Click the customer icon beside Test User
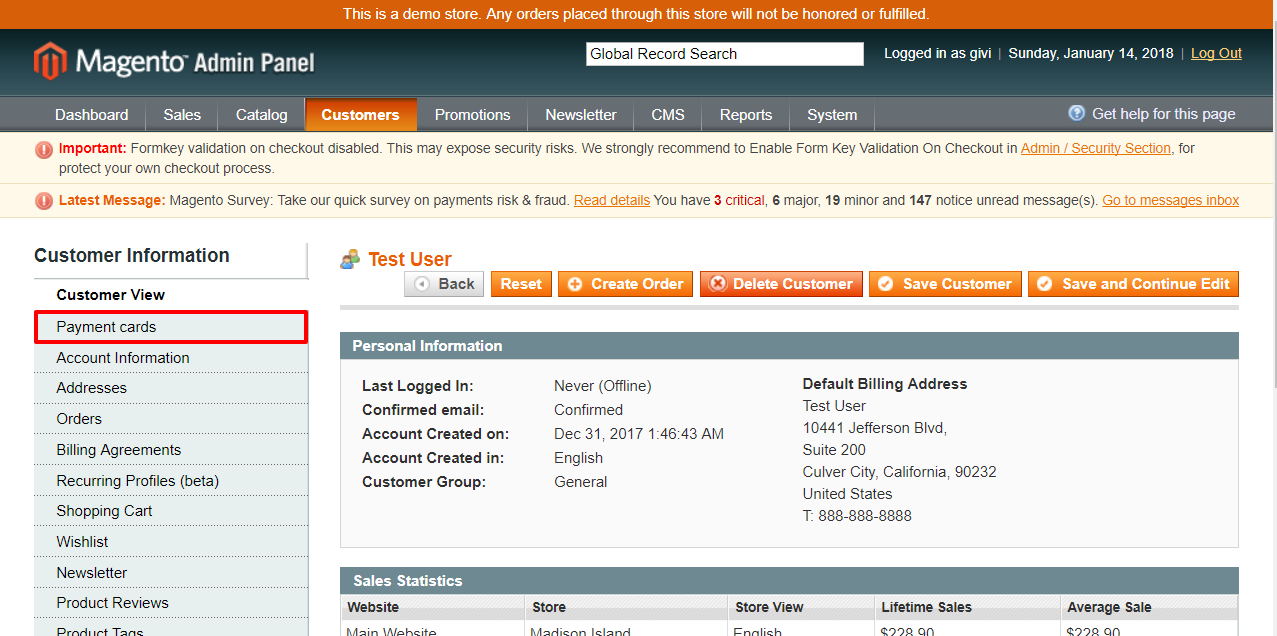The height and width of the screenshot is (636, 1277). (350, 260)
